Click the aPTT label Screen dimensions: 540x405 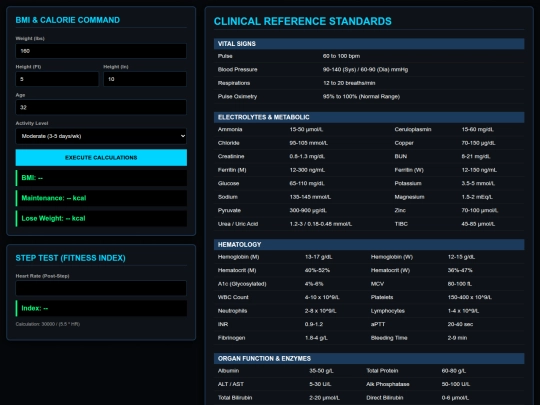pyautogui.click(x=378, y=324)
